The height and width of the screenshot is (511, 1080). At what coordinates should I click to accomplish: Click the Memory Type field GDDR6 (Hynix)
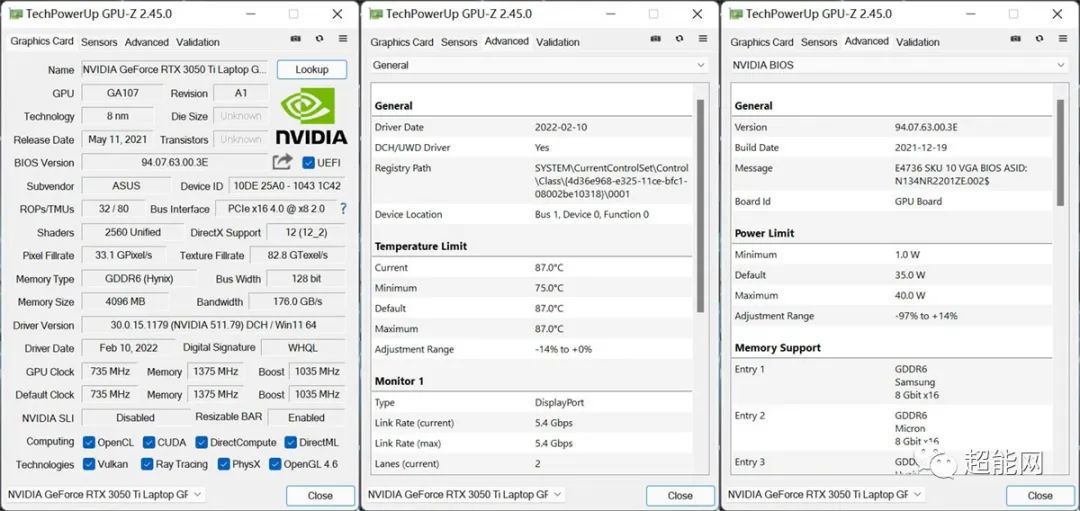pyautogui.click(x=138, y=279)
